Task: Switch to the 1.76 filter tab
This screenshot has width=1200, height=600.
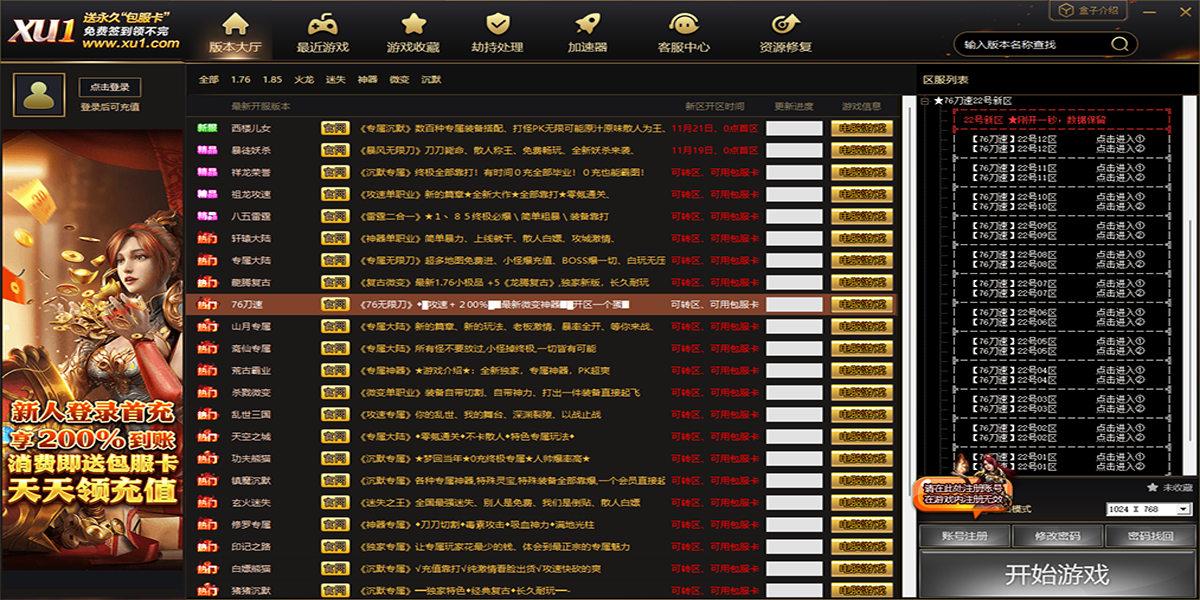Action: tap(241, 79)
